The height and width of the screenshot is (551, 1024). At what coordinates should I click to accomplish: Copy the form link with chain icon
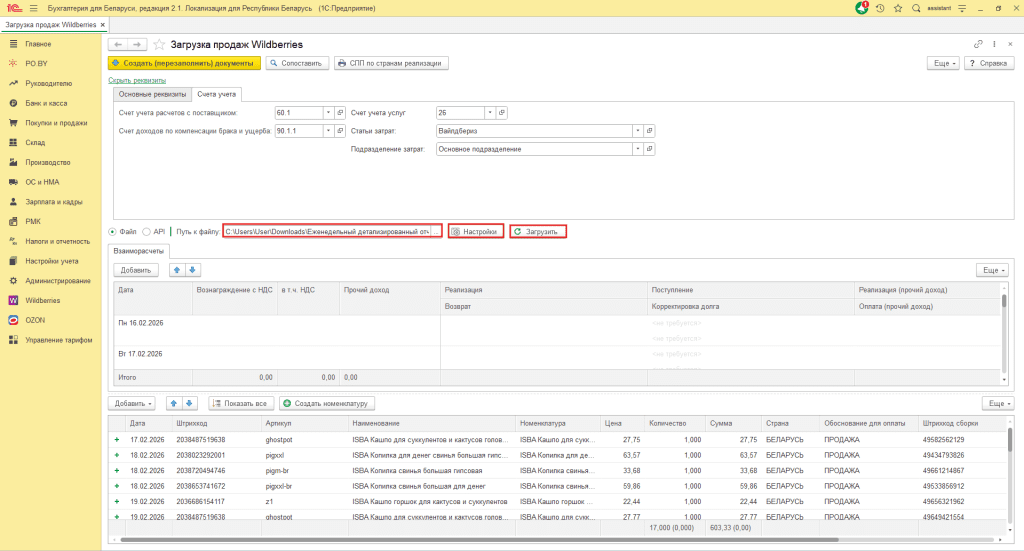(978, 45)
